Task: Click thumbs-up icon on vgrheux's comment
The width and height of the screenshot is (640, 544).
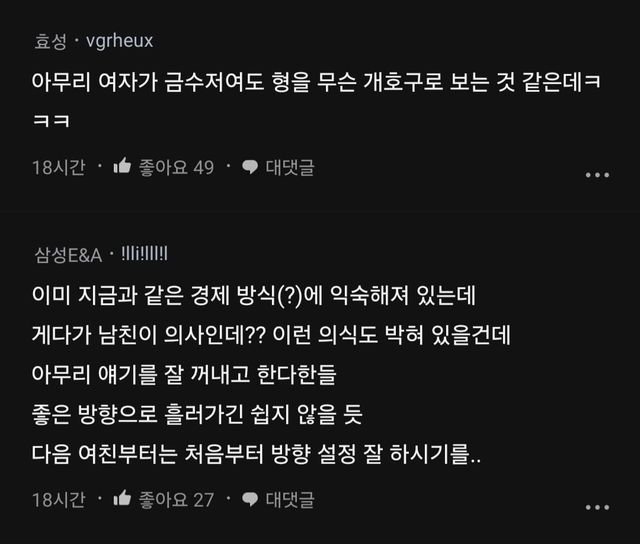Action: [123, 167]
